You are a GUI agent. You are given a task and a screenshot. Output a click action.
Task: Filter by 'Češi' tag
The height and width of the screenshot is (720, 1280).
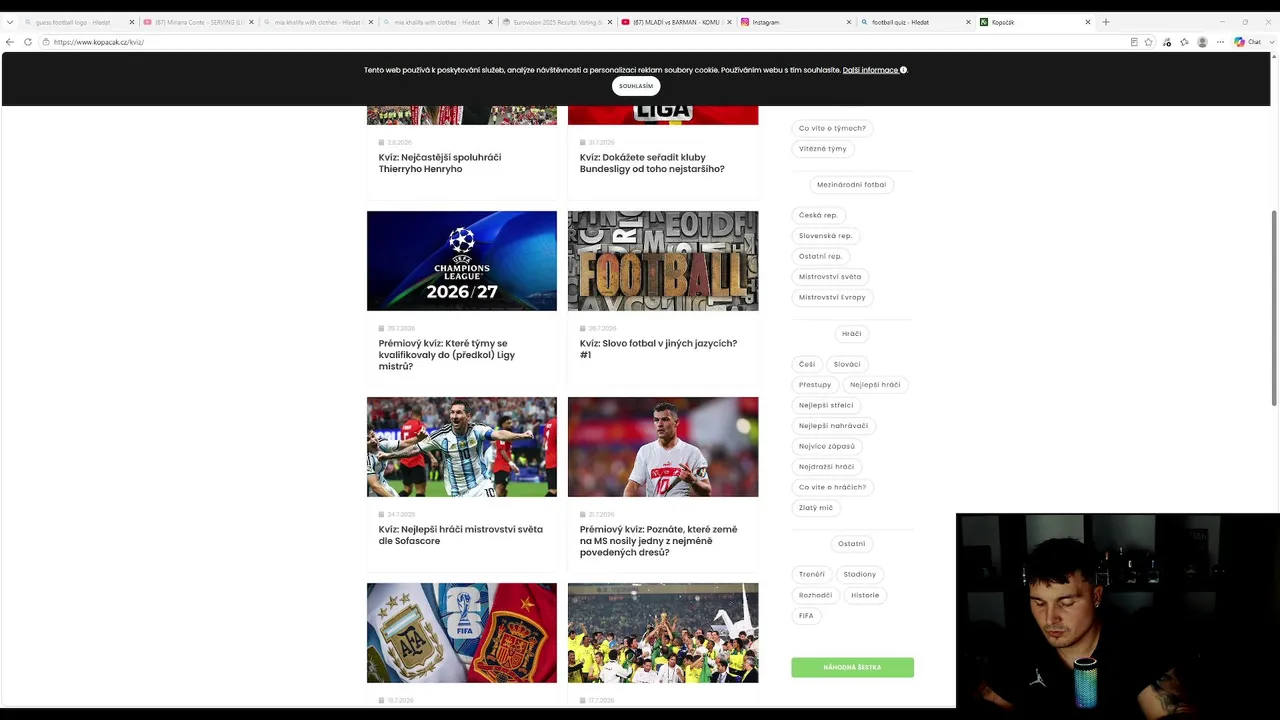[x=807, y=364]
